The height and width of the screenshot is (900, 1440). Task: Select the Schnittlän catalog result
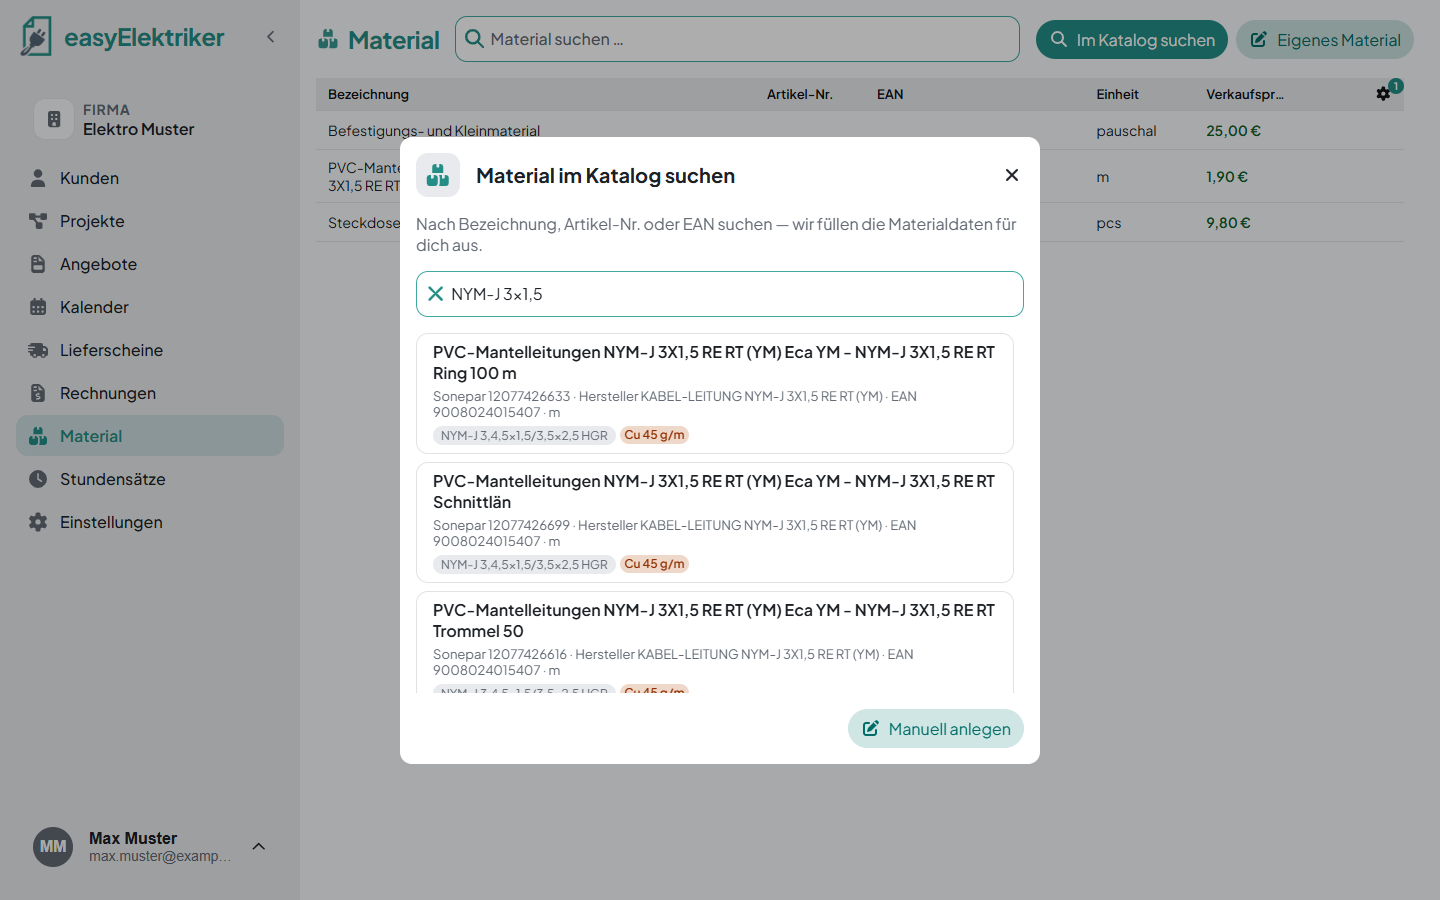point(715,522)
